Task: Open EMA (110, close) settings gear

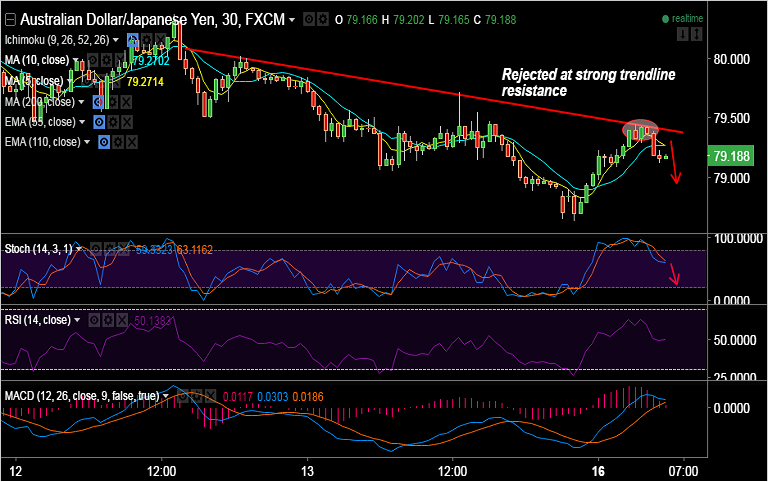Action: [118, 142]
